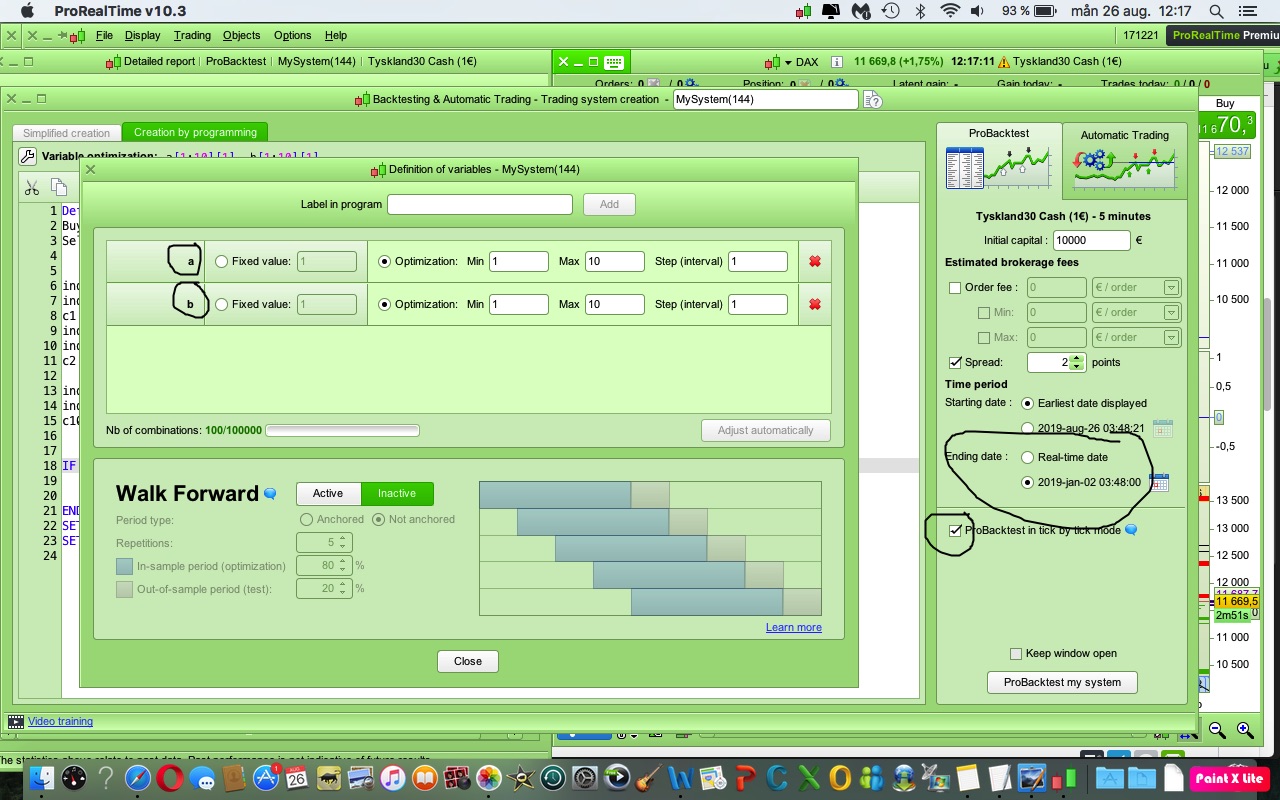Delete variable a with red X
Image resolution: width=1280 pixels, height=800 pixels.
pos(815,261)
